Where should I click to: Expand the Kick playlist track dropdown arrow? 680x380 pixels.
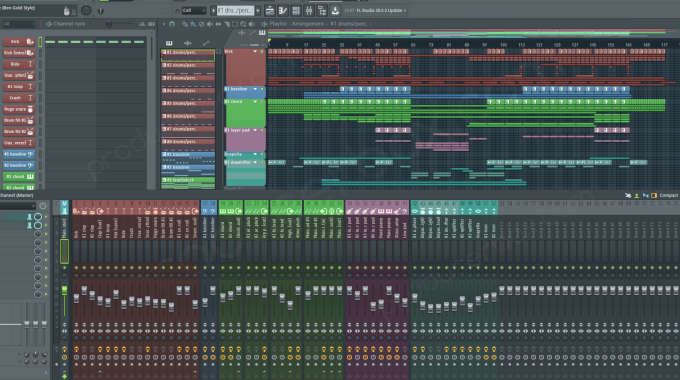click(255, 52)
